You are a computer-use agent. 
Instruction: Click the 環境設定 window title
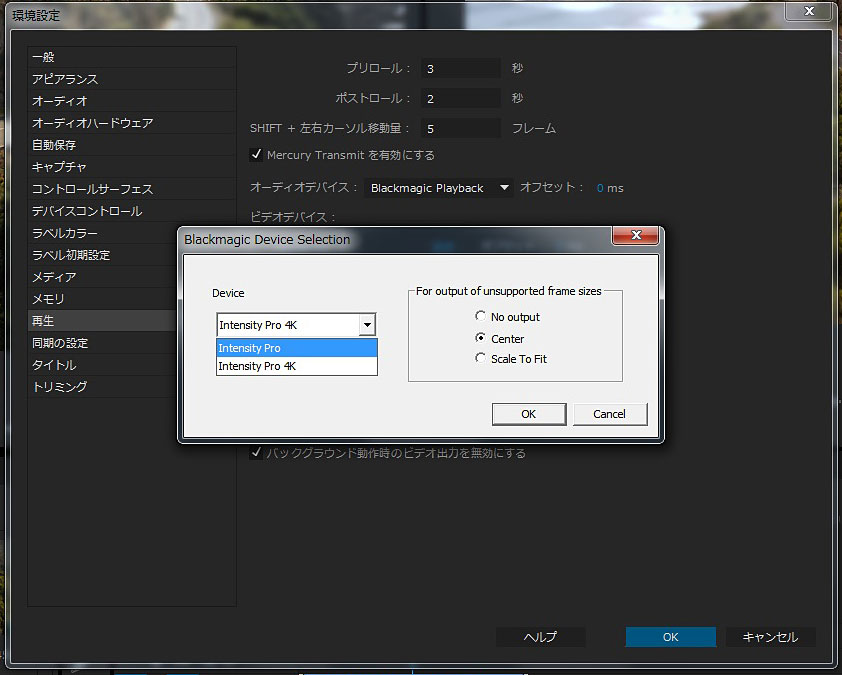[x=36, y=16]
